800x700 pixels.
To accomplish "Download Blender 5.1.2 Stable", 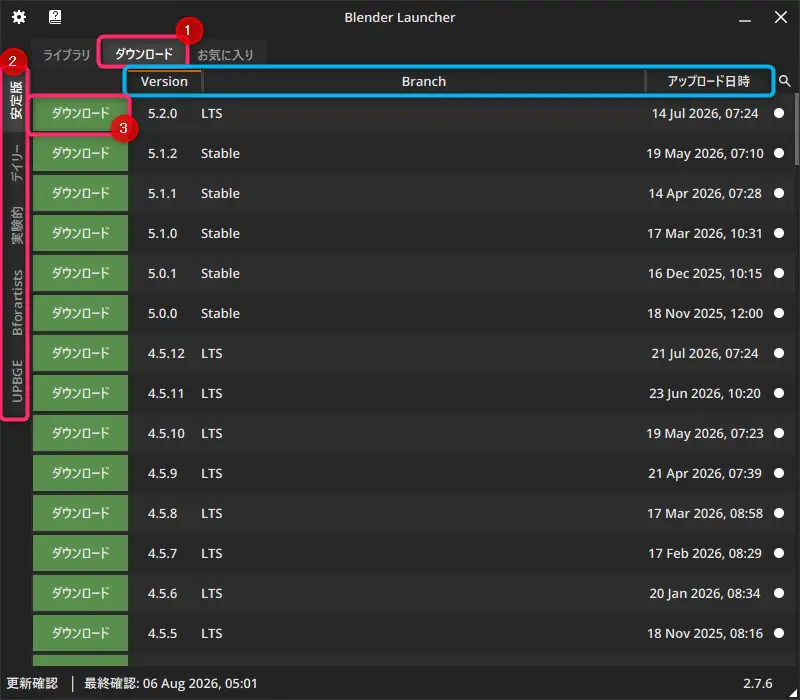I will 81,153.
